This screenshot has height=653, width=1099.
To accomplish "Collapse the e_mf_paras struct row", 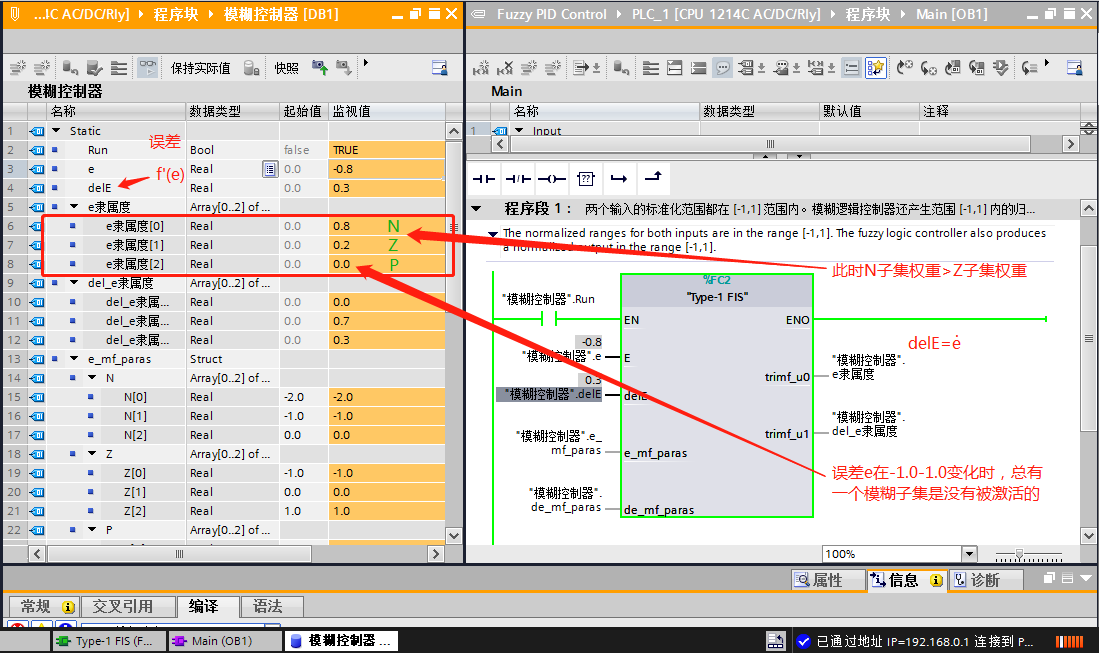I will (74, 359).
